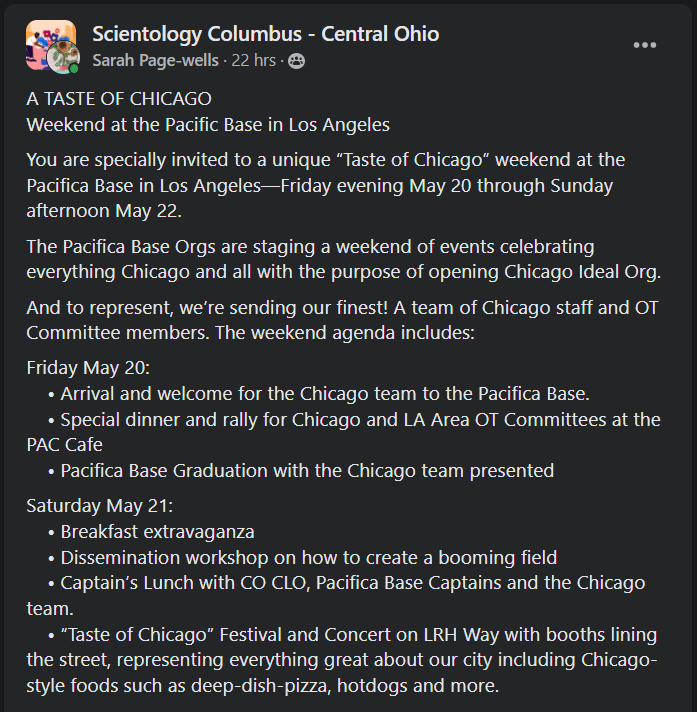Open Scientology Columbus - Central Ohio group page
The height and width of the screenshot is (712, 697).
tap(266, 34)
